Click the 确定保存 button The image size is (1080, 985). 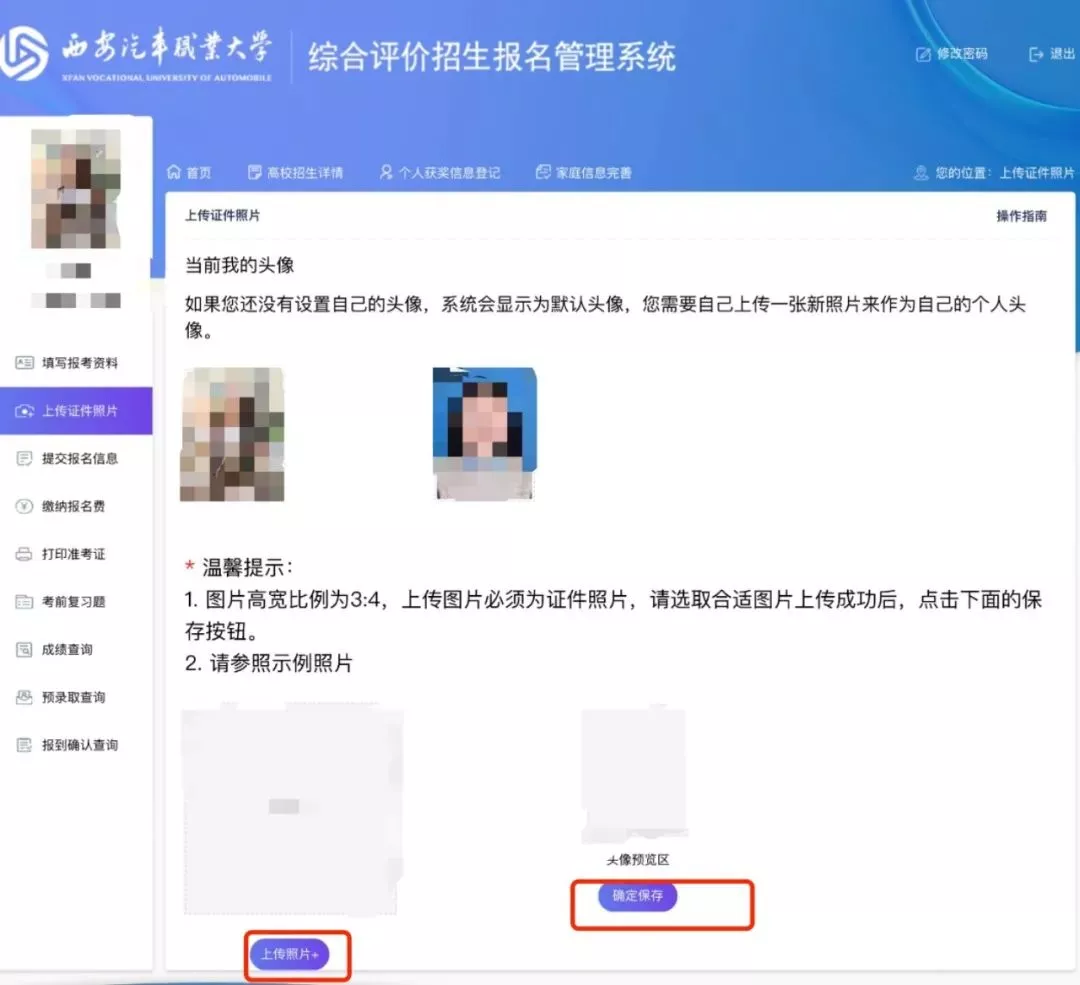[x=636, y=897]
